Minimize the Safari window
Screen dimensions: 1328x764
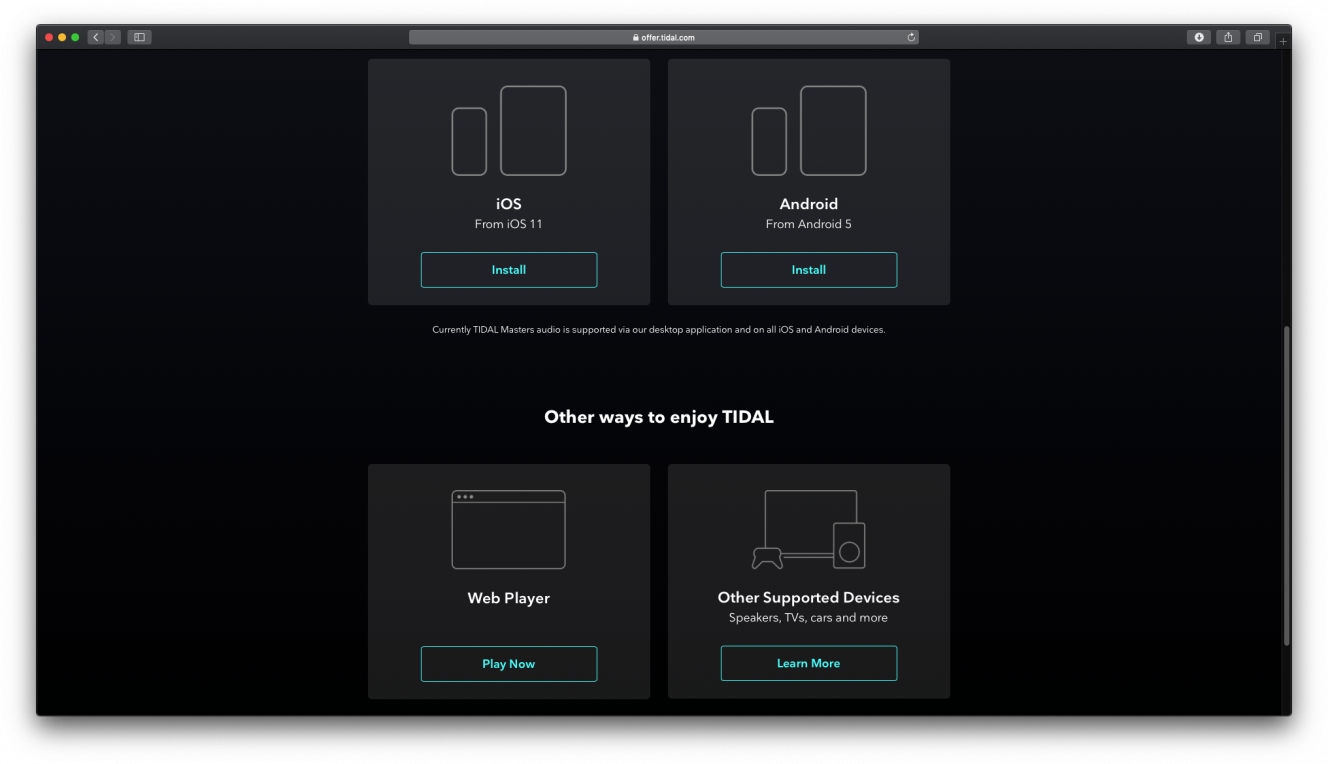click(x=62, y=37)
